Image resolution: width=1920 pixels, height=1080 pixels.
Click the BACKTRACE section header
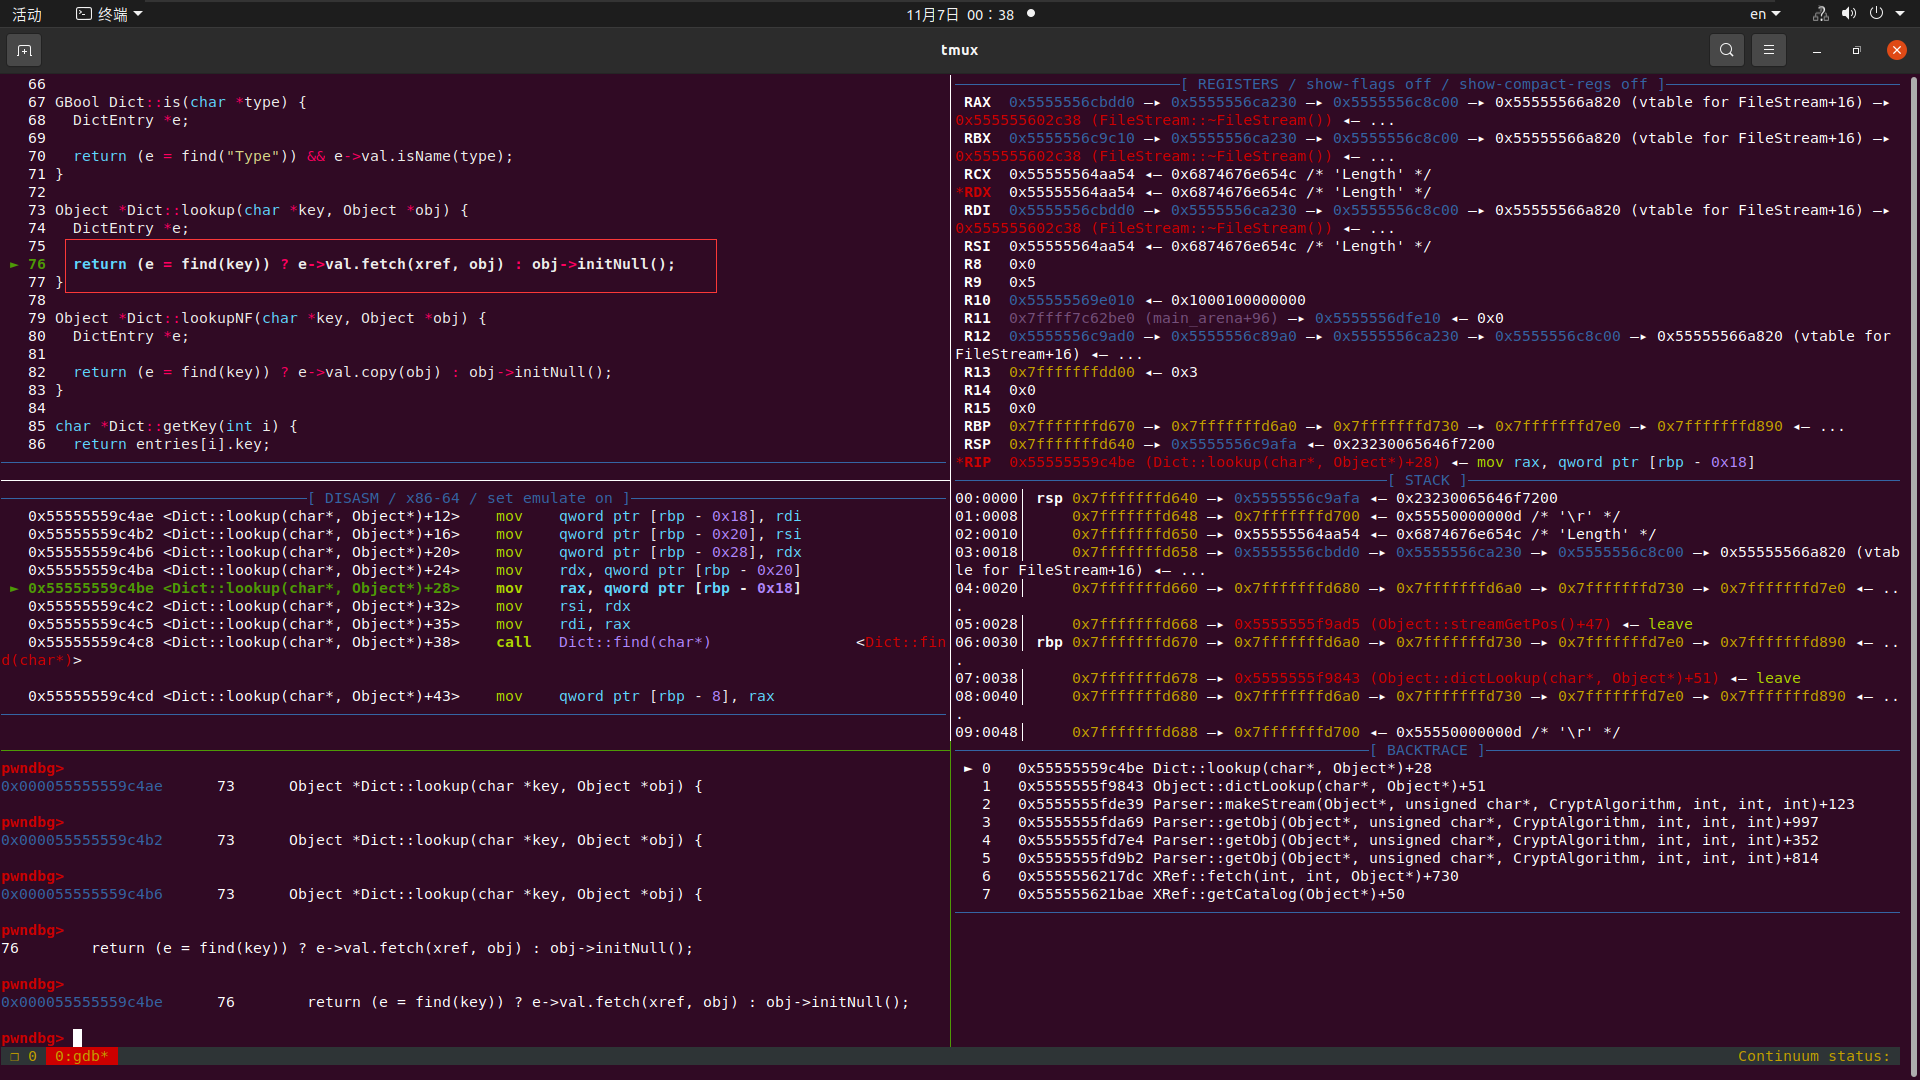1427,750
